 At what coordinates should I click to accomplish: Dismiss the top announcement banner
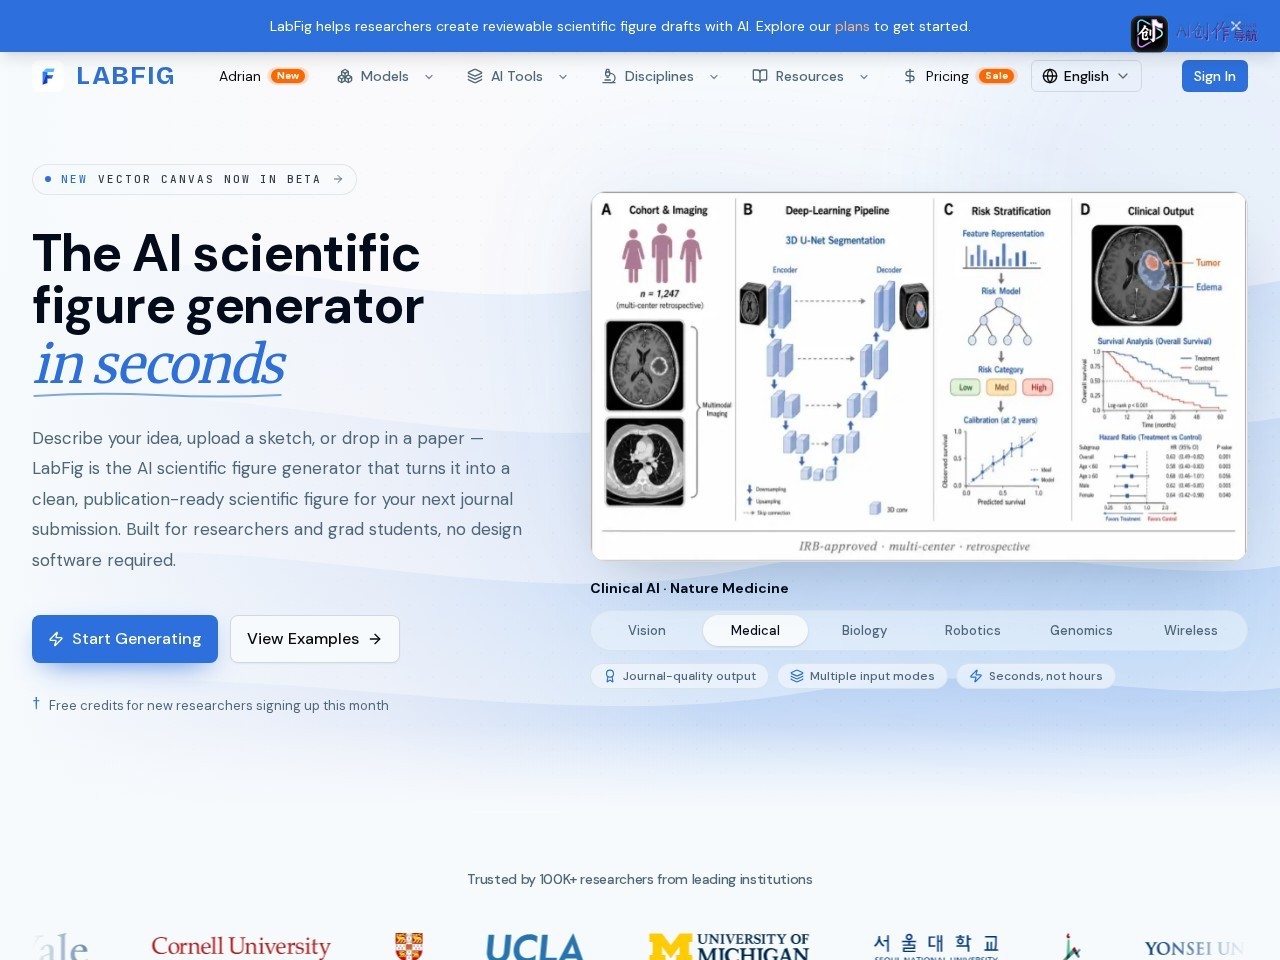click(1236, 26)
